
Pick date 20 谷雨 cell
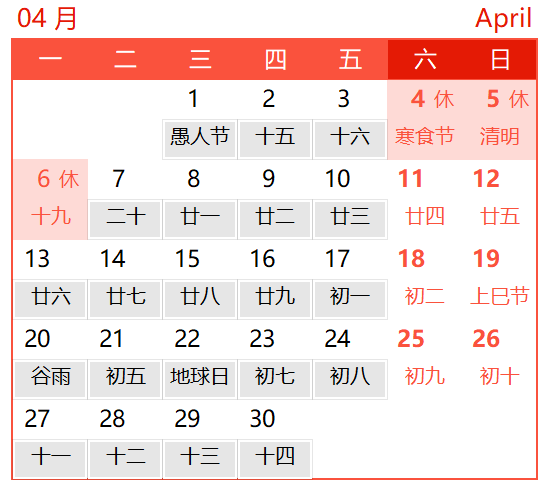pos(50,359)
